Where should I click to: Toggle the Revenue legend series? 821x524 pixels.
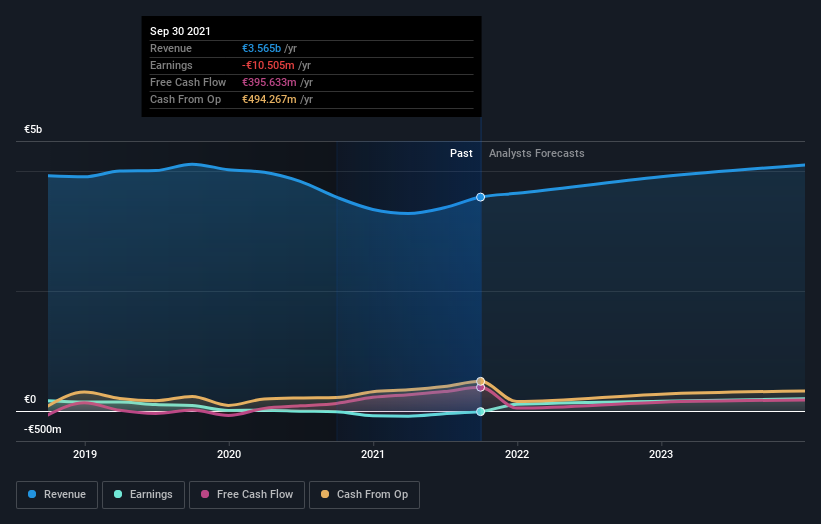click(57, 495)
